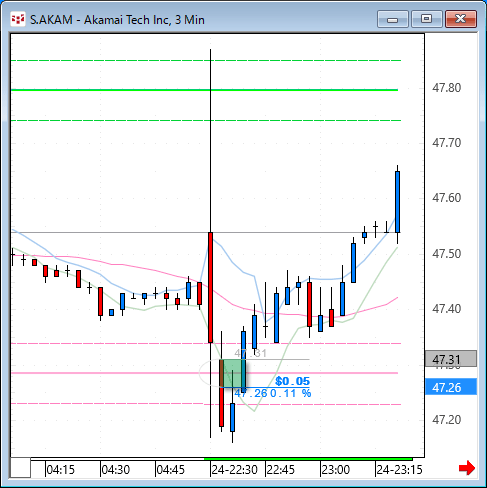Click the green session bar above time axis

click(308, 459)
